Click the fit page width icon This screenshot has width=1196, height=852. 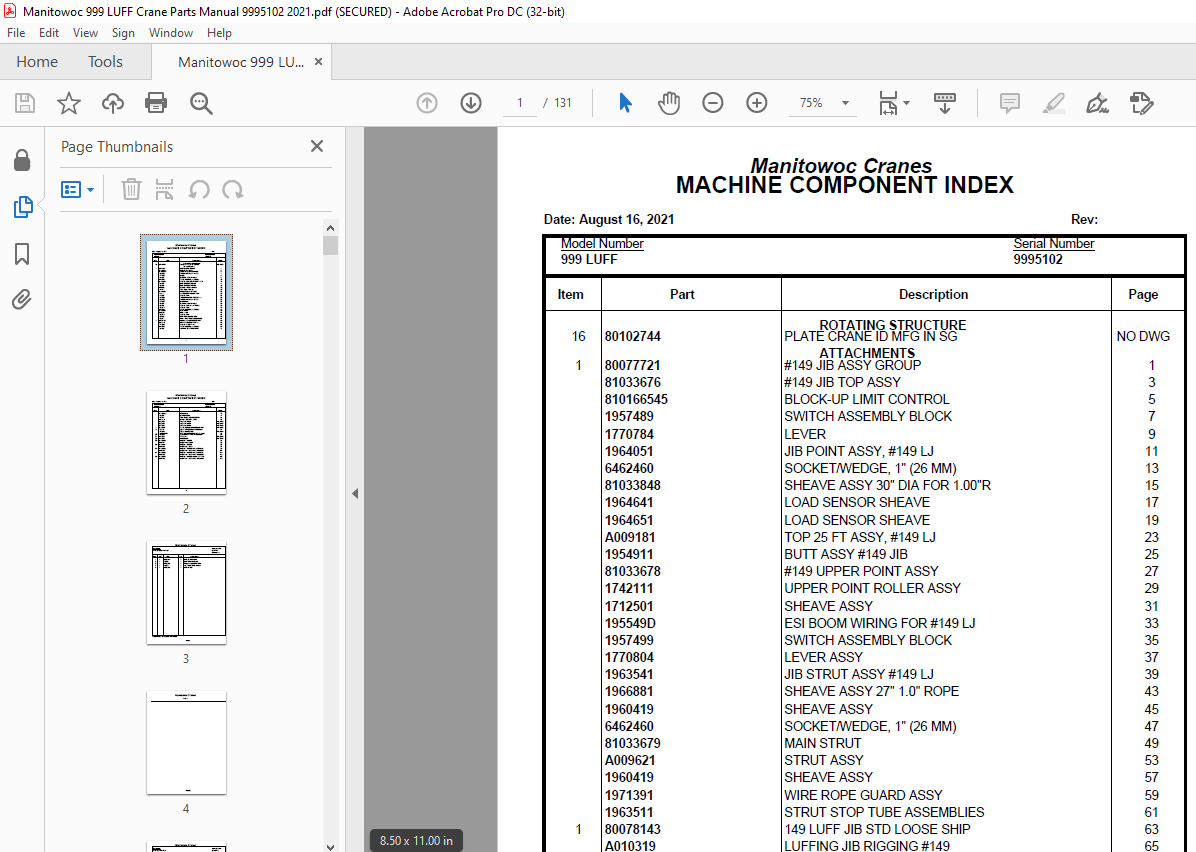click(888, 103)
